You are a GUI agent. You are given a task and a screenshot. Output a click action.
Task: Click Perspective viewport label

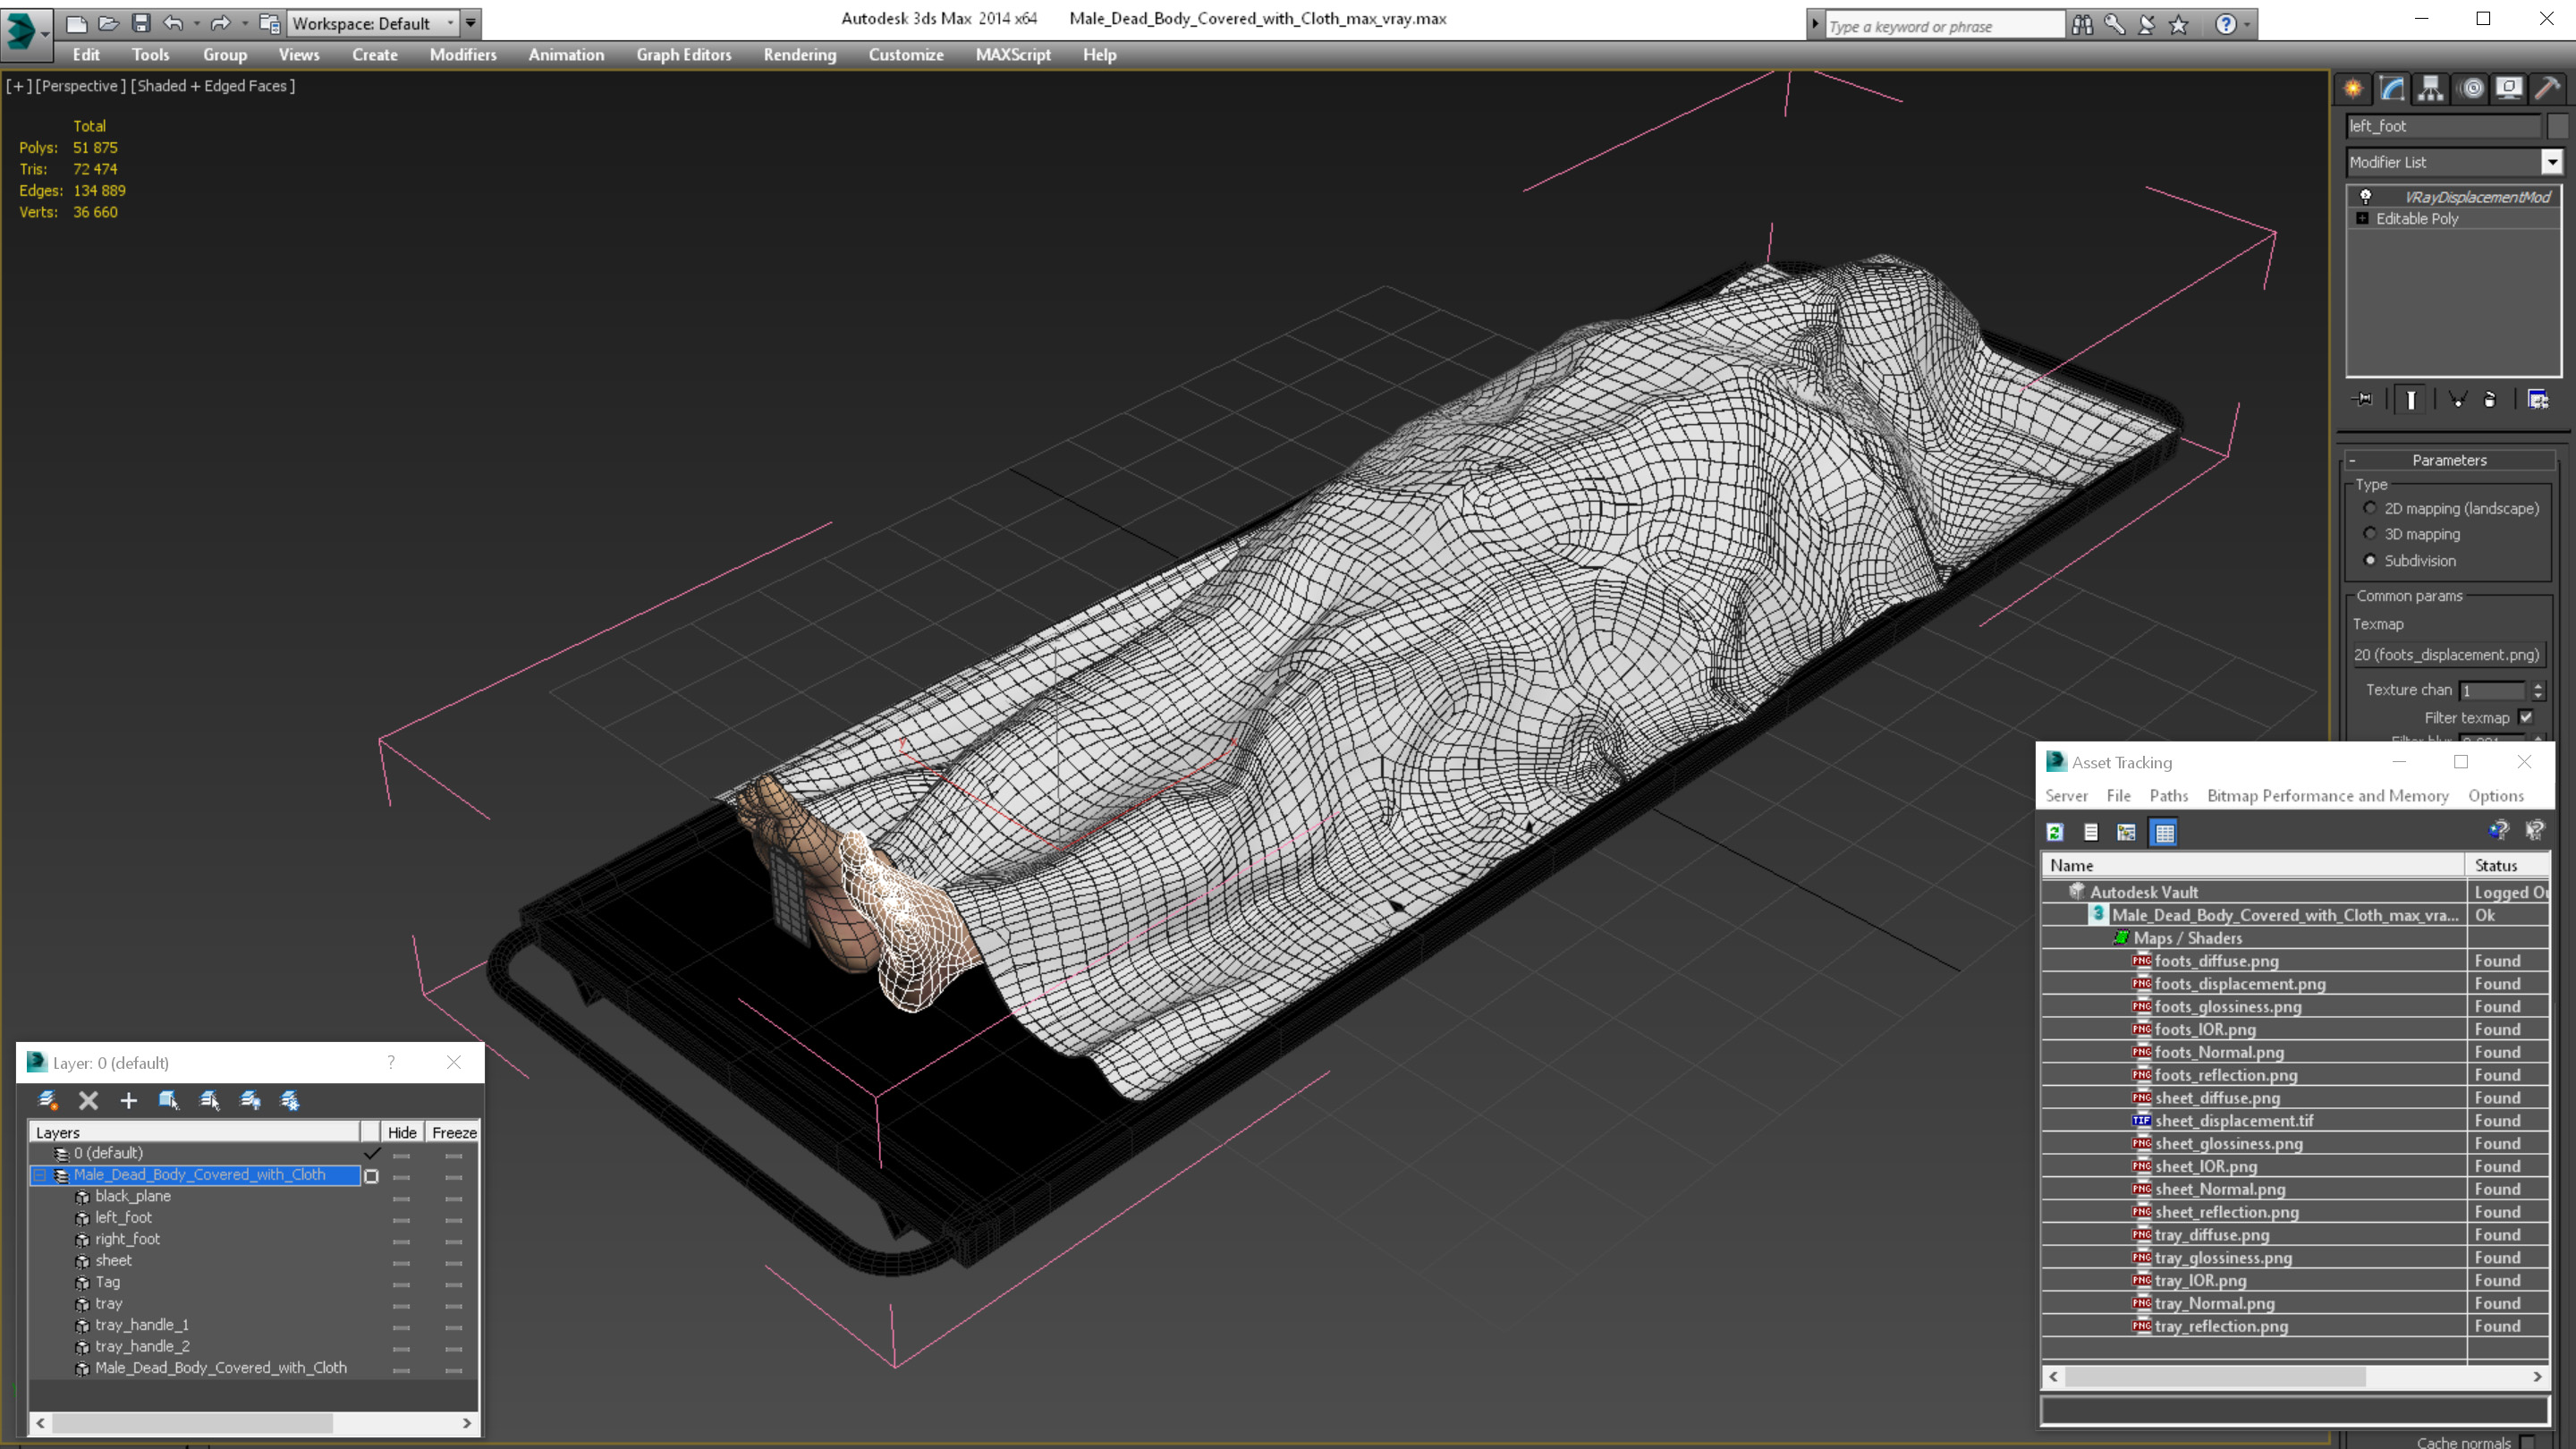81,86
